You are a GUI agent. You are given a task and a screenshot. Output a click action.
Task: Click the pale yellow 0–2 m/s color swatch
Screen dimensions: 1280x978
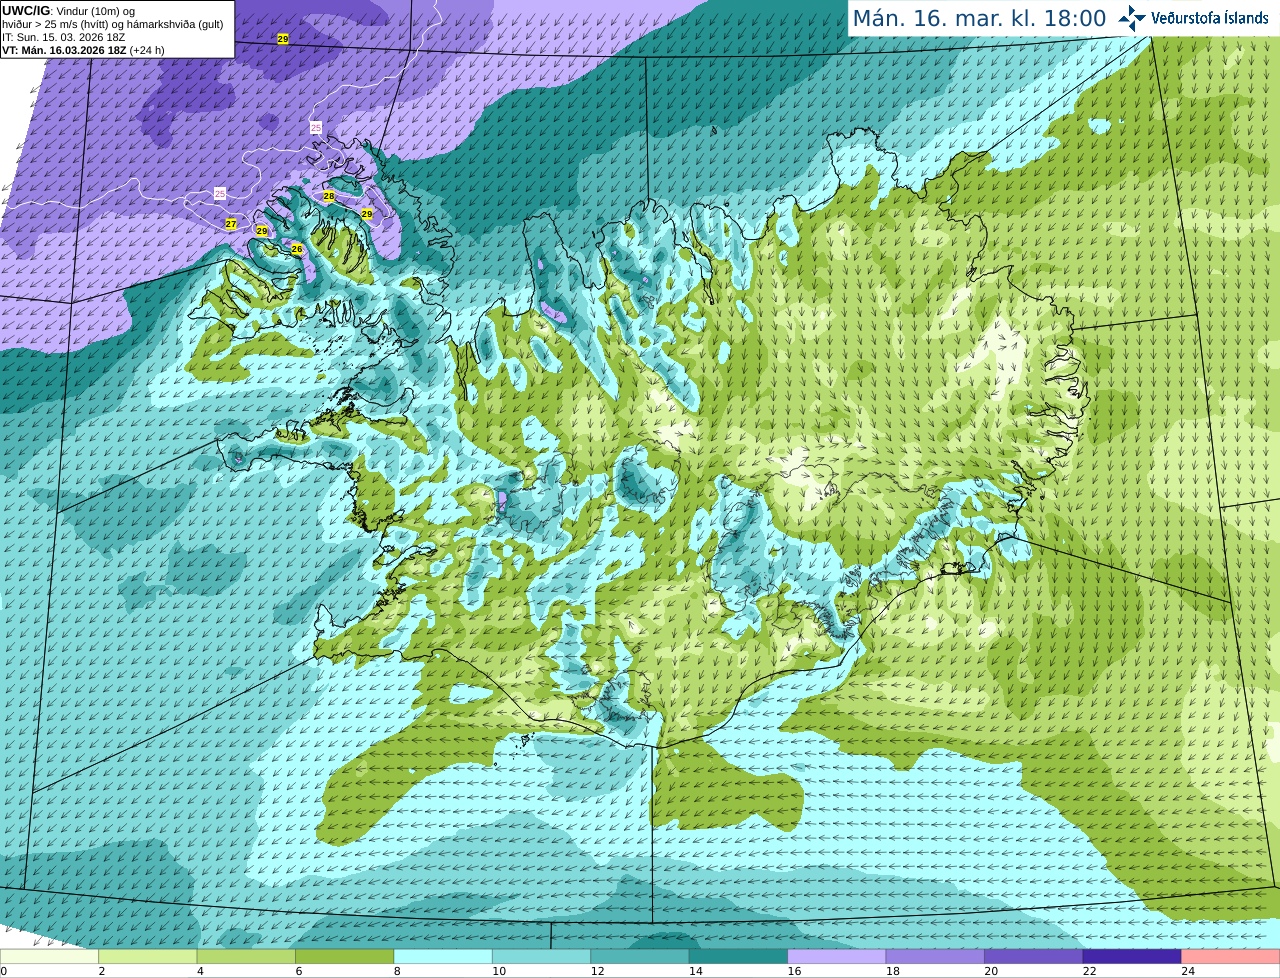point(49,956)
